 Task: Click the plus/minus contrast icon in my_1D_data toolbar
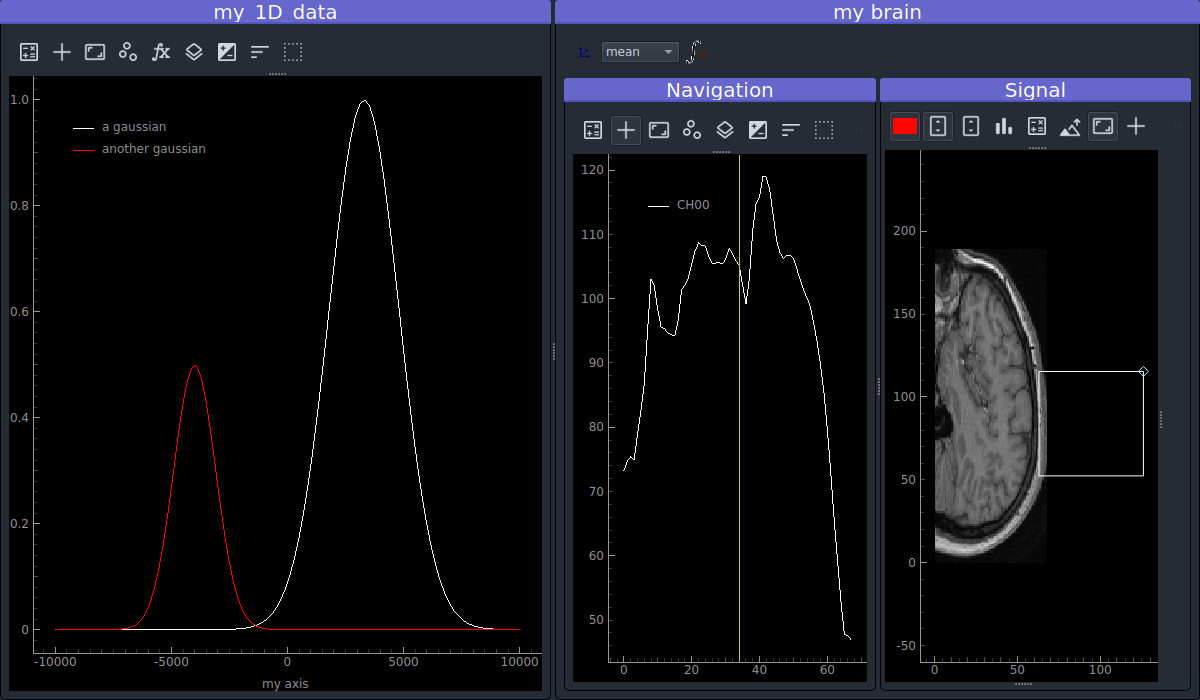227,52
